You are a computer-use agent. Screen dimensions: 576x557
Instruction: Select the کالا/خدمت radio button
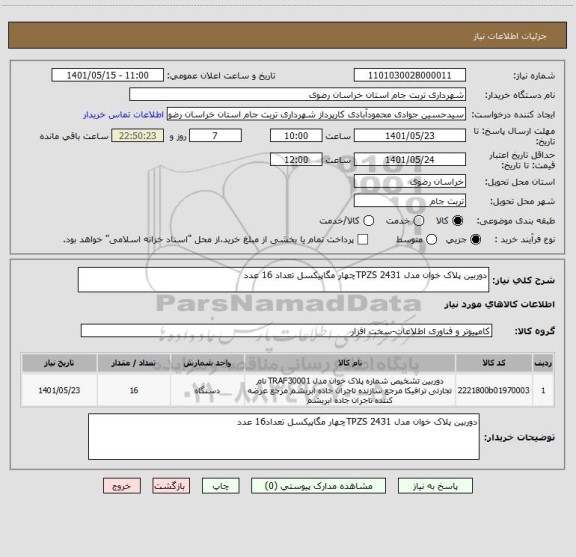[x=368, y=221]
